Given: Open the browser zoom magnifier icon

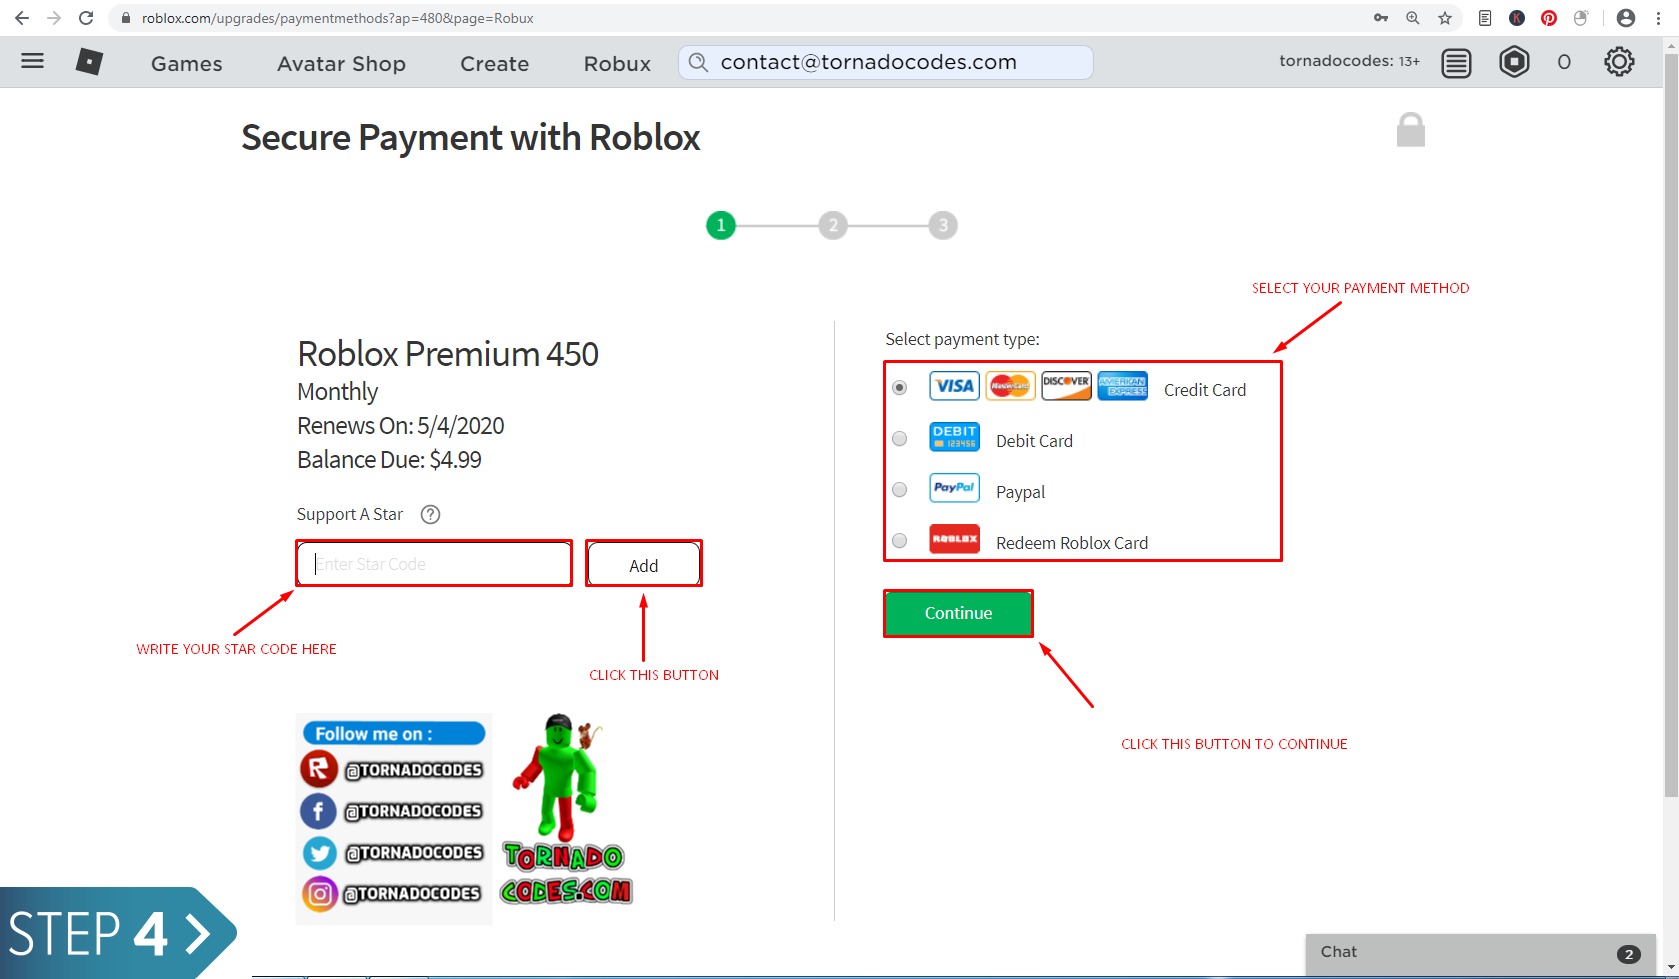Looking at the screenshot, I should click(x=1413, y=18).
